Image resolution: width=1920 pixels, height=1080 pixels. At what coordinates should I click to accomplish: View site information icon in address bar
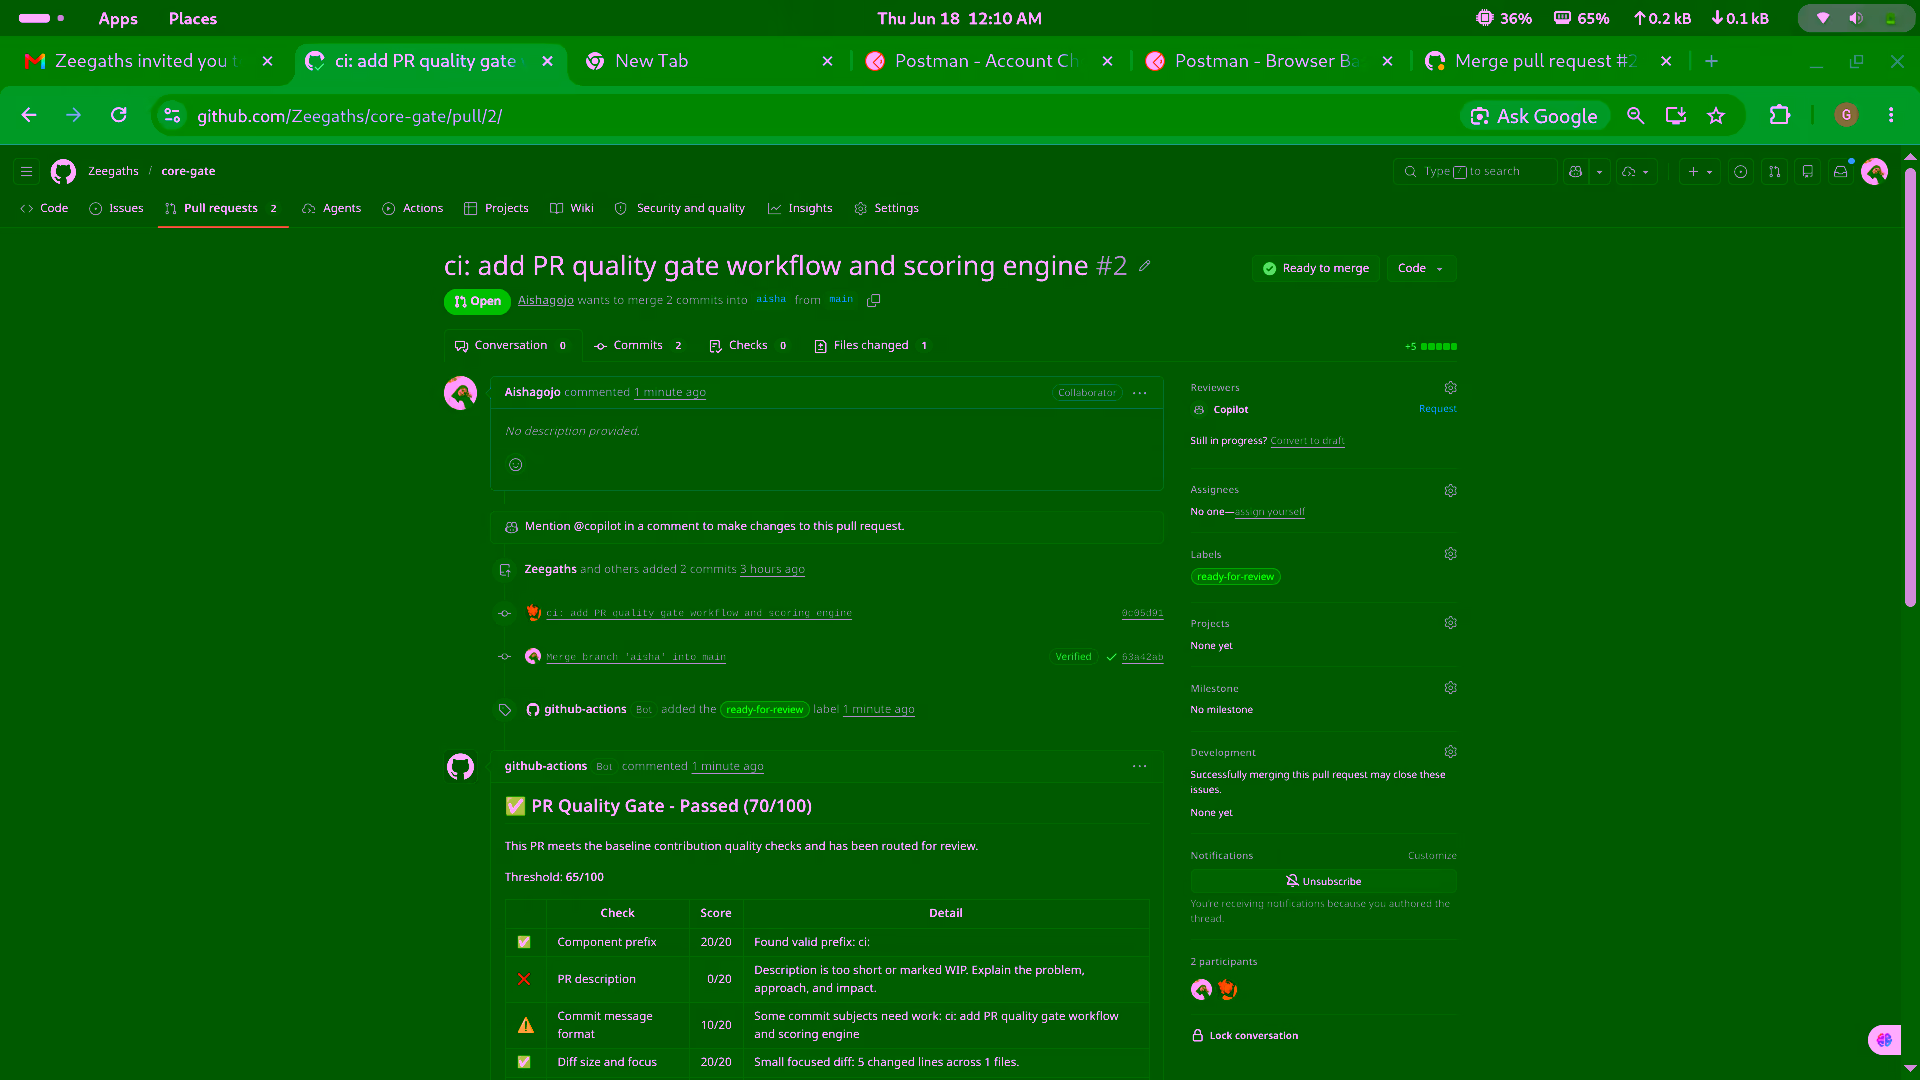pos(172,116)
